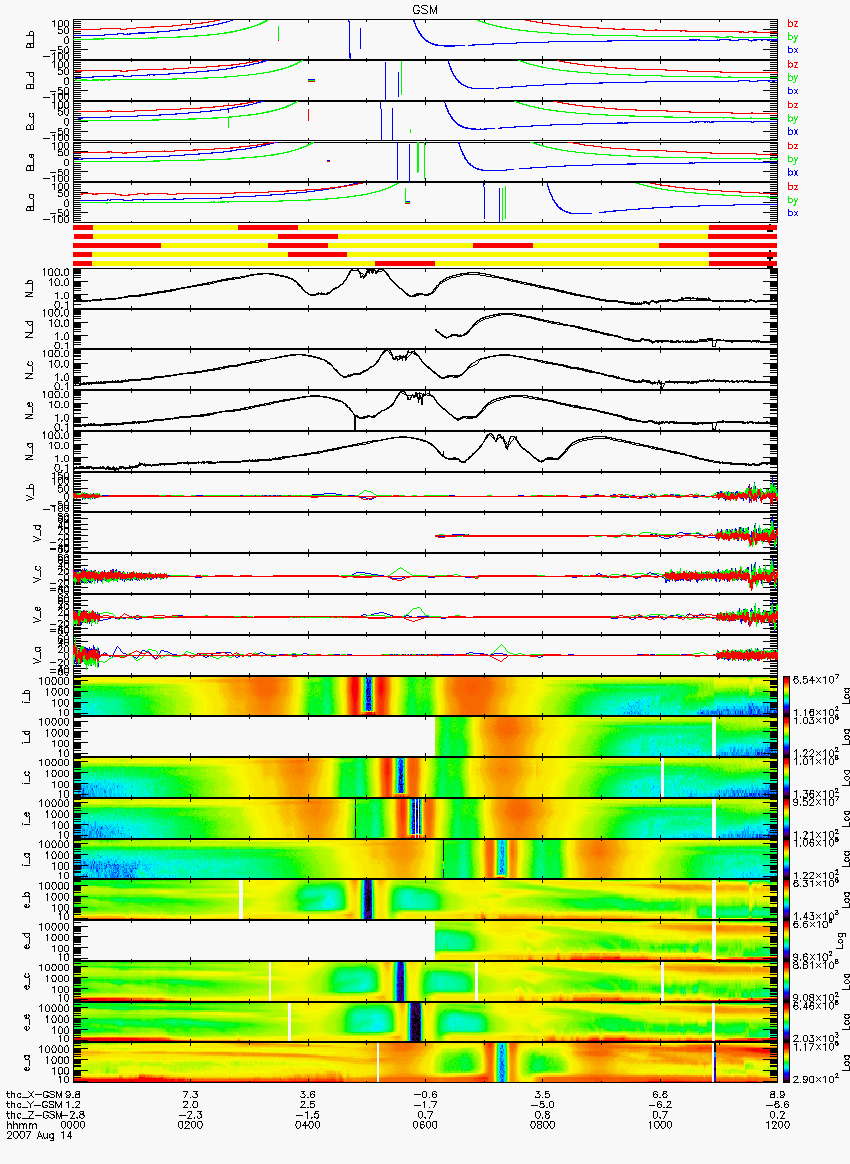Select the date text 2007 Aug 14
The width and height of the screenshot is (850, 1164).
pyautogui.click(x=39, y=1134)
